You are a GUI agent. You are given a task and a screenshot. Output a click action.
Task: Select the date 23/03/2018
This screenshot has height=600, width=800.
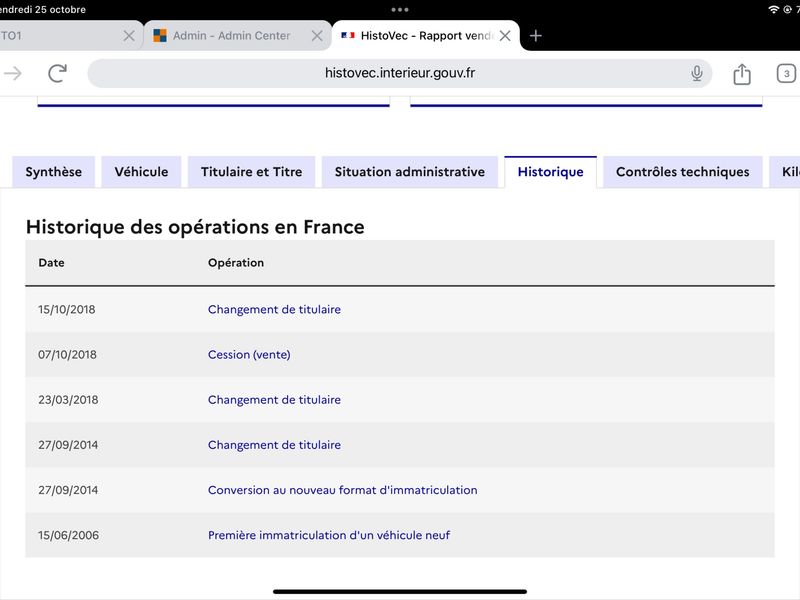(x=68, y=399)
